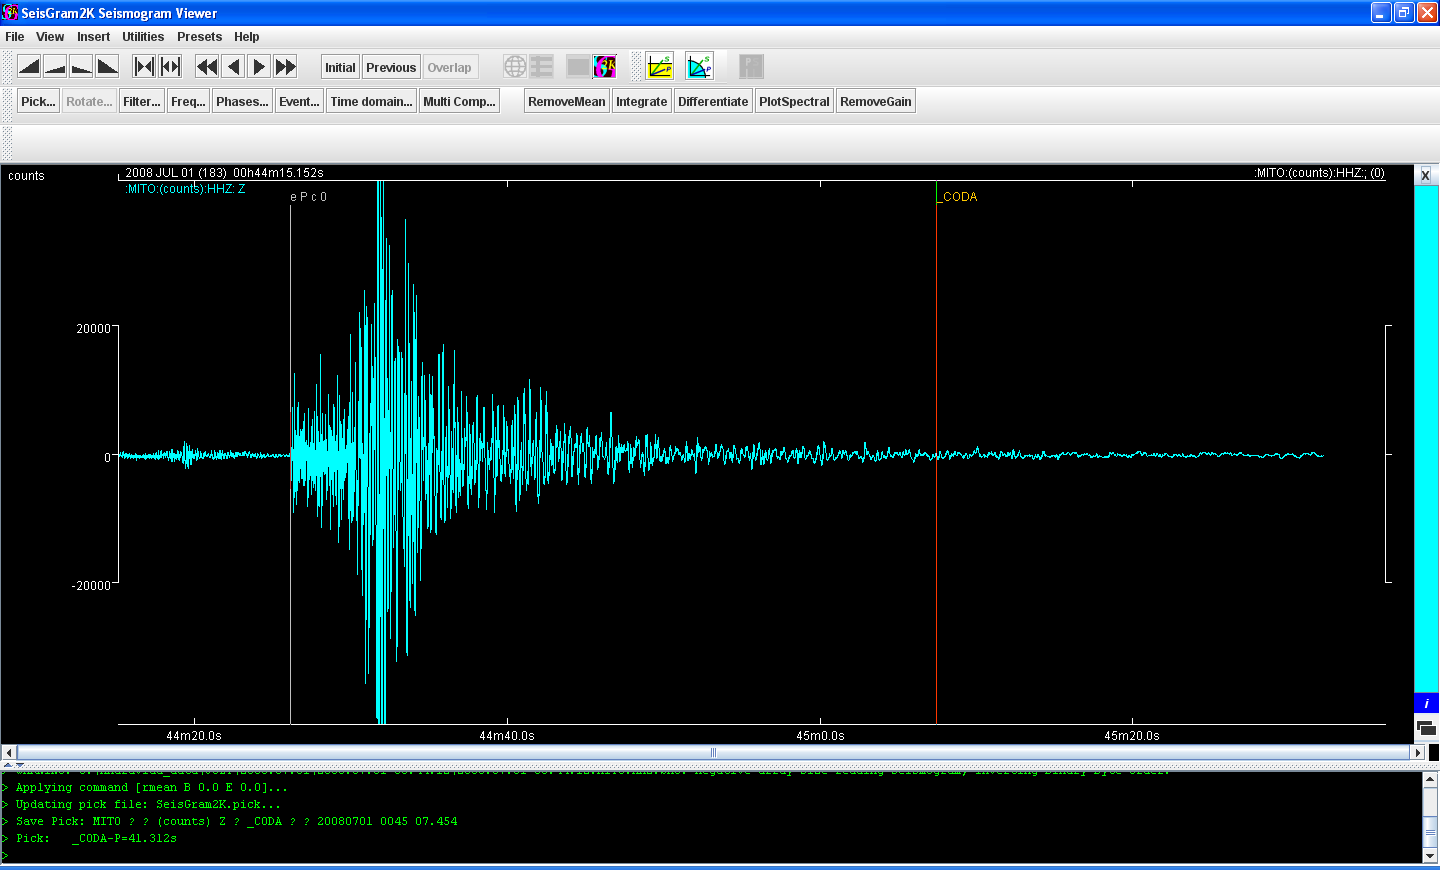Screen dimensions: 1440x870
Task: Open the Utilities menu
Action: coord(143,37)
